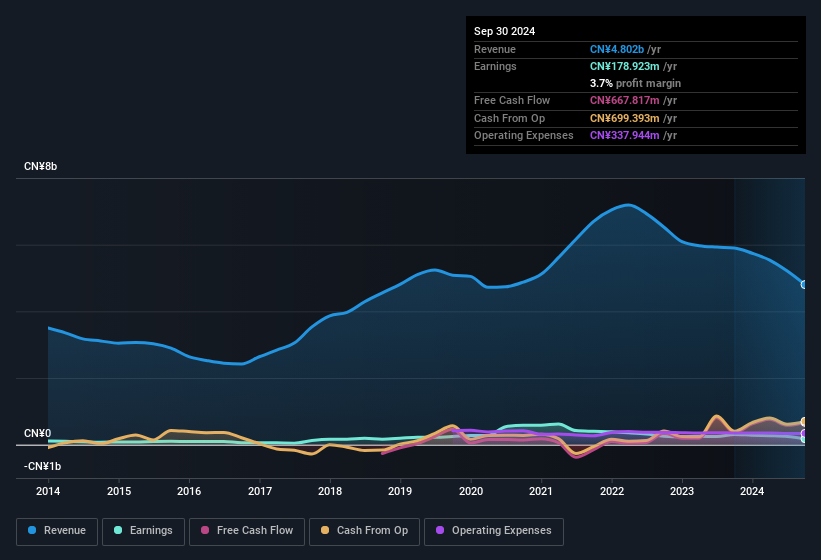The image size is (821, 560).
Task: Click the pink Free Cash Flow dot
Action: (x=206, y=531)
